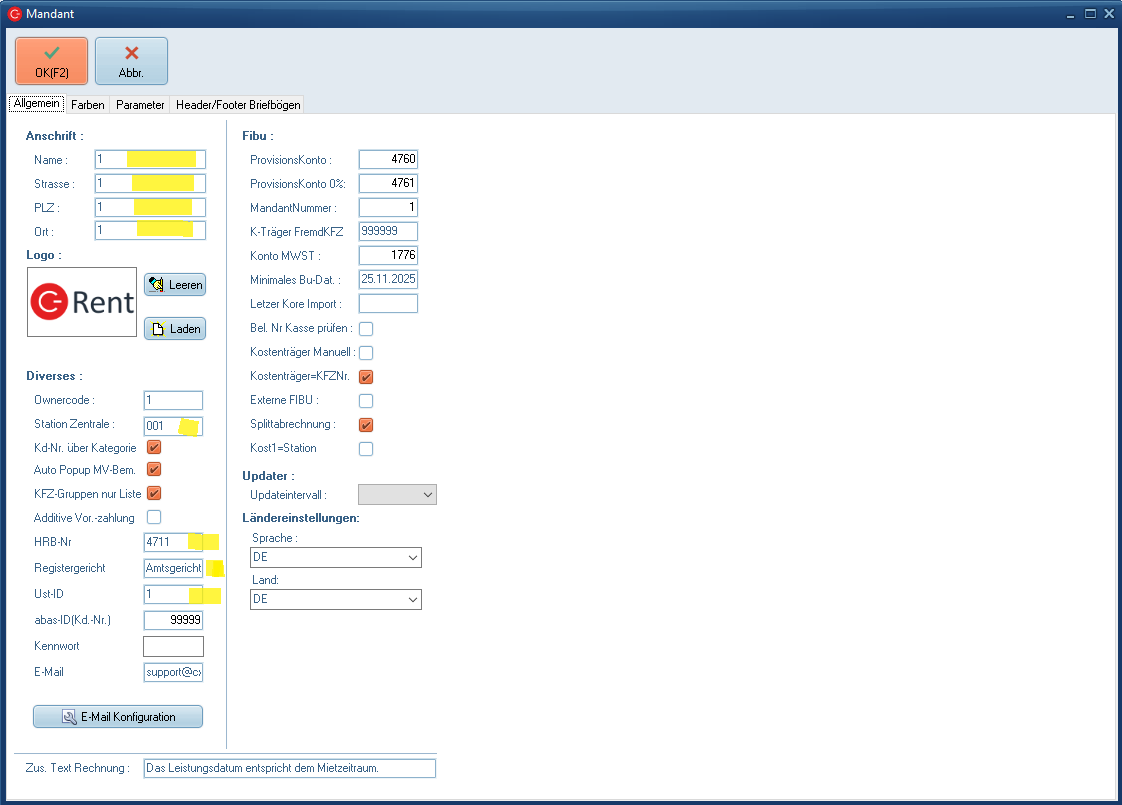Screen dimensions: 1122x805
Task: Click the ProvisionsKonto input field
Action: point(388,159)
